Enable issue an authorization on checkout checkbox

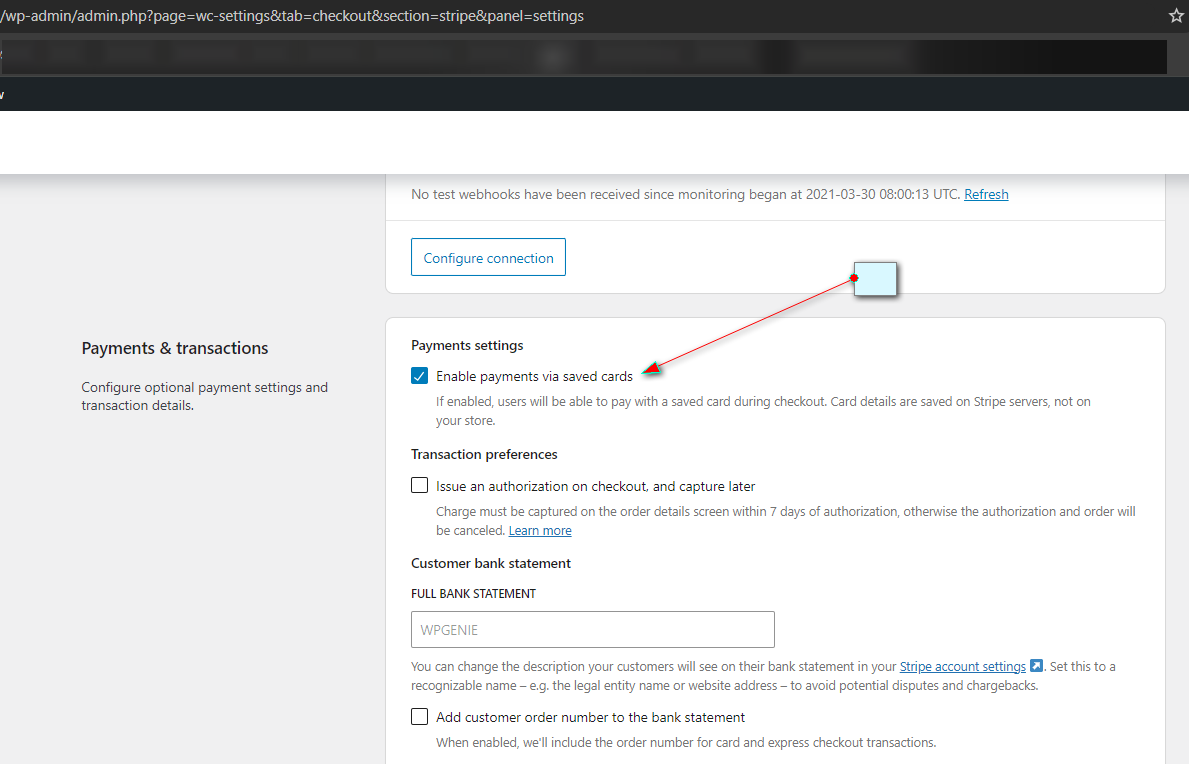coord(420,486)
